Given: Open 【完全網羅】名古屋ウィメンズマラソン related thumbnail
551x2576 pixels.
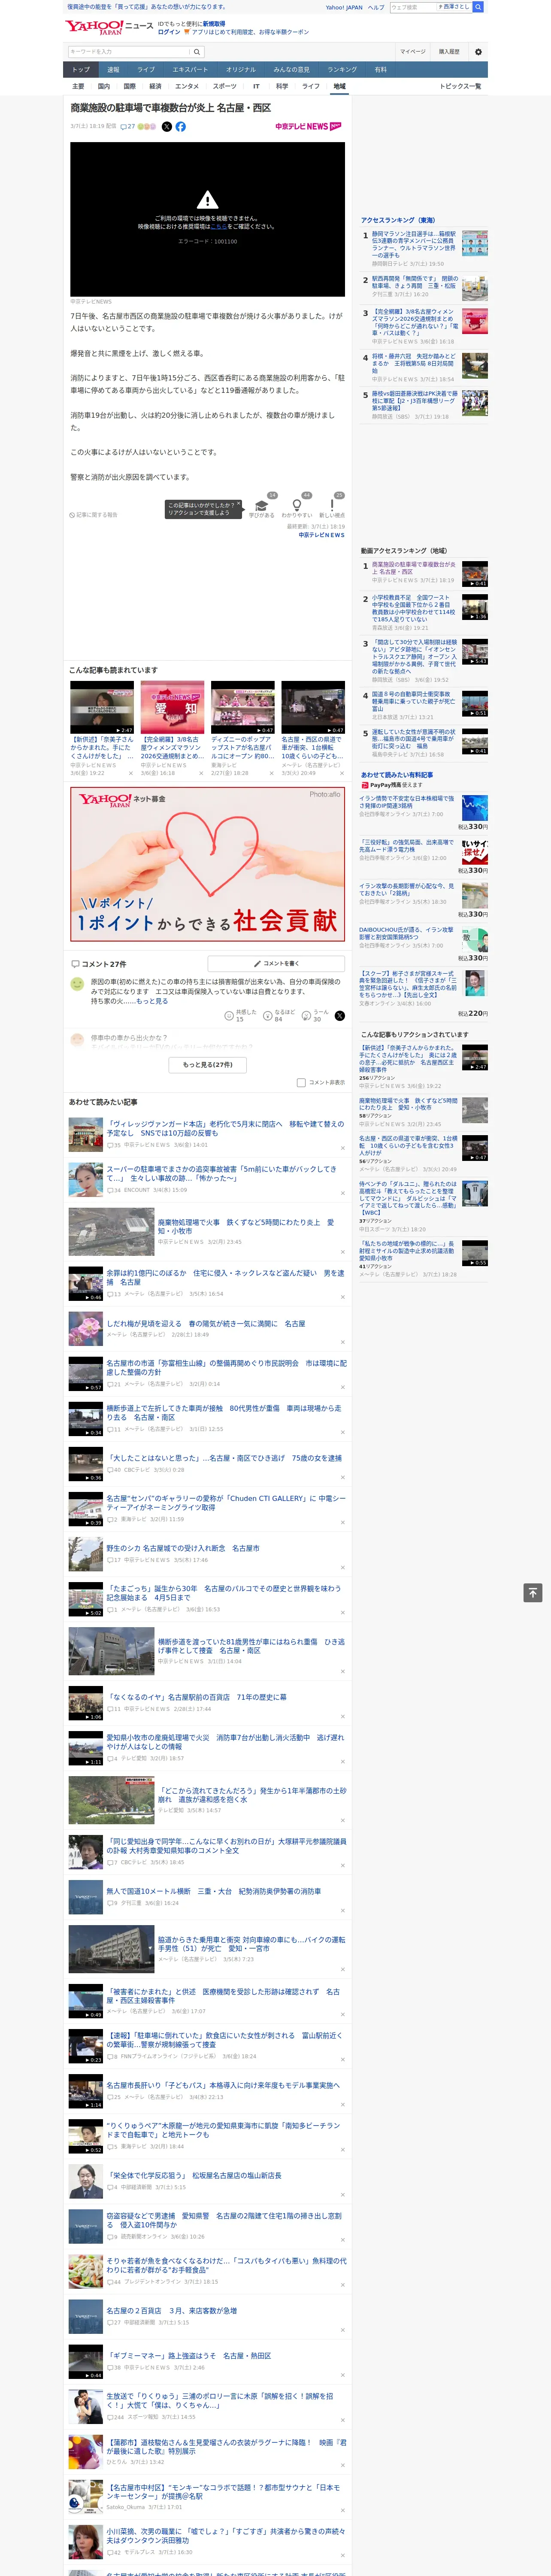Looking at the screenshot, I should tap(172, 709).
